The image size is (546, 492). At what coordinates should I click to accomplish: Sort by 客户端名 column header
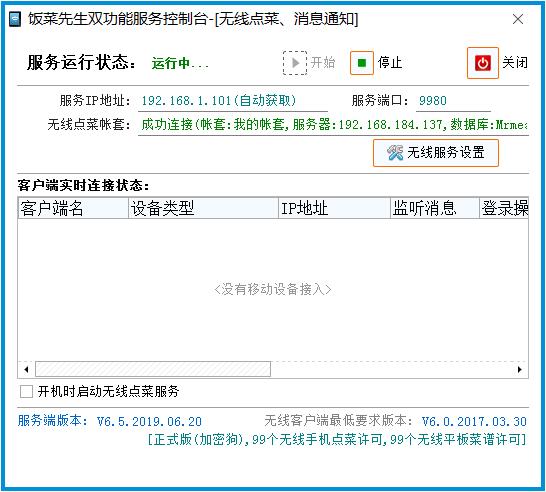pos(73,208)
